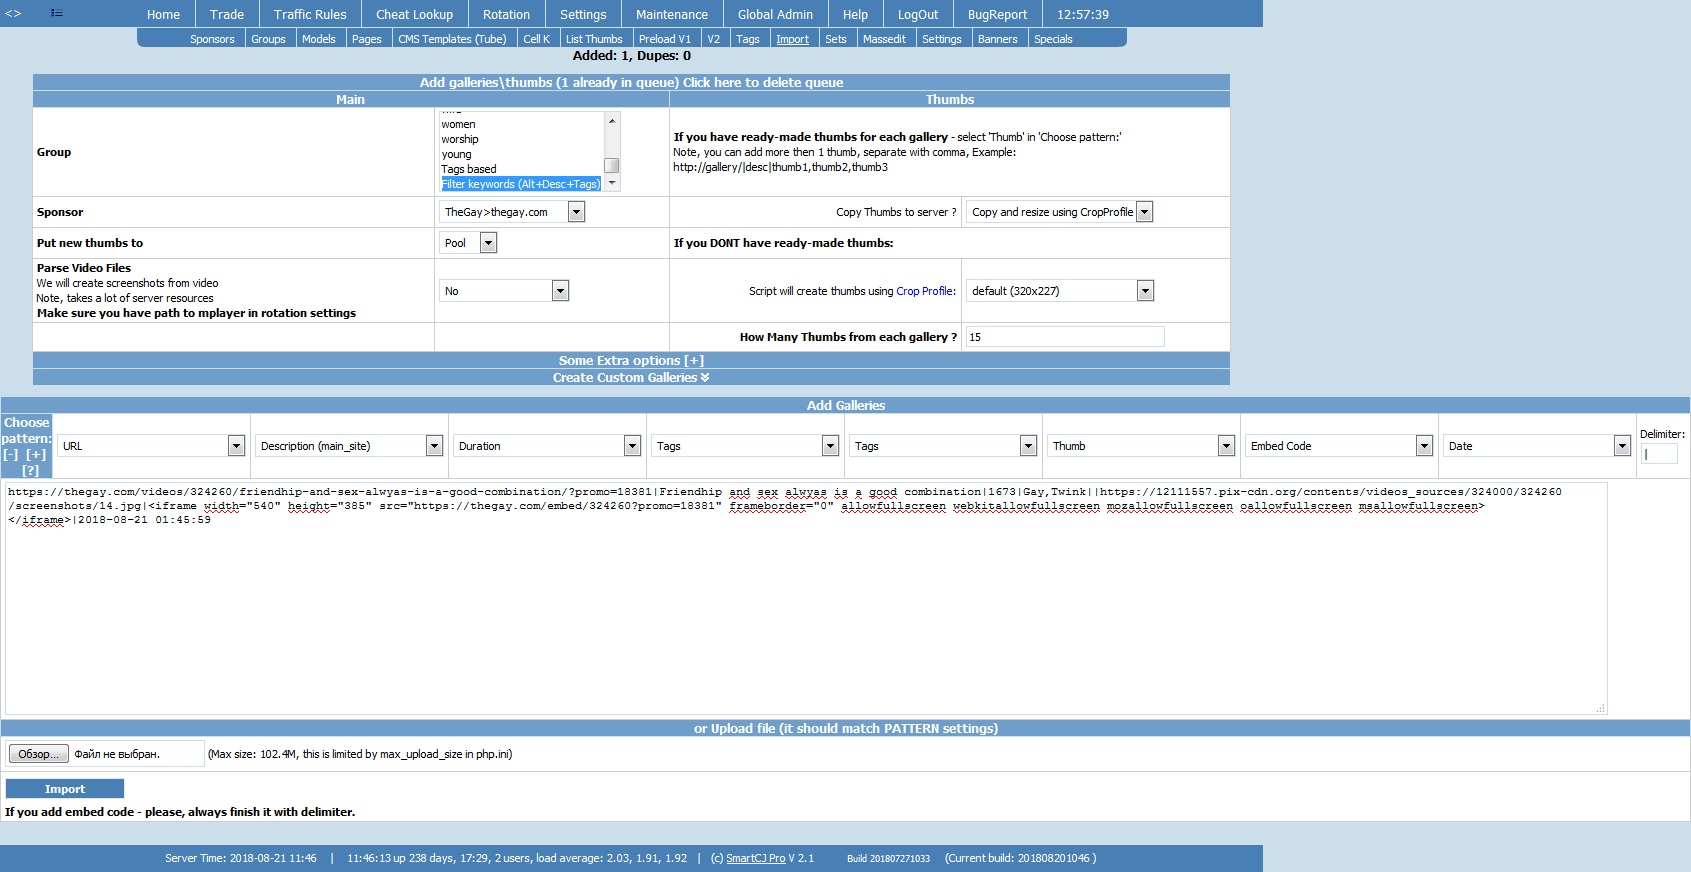Screen dimensions: 1691x872
Task: Switch to the List Thumbs tab
Action: [x=594, y=39]
